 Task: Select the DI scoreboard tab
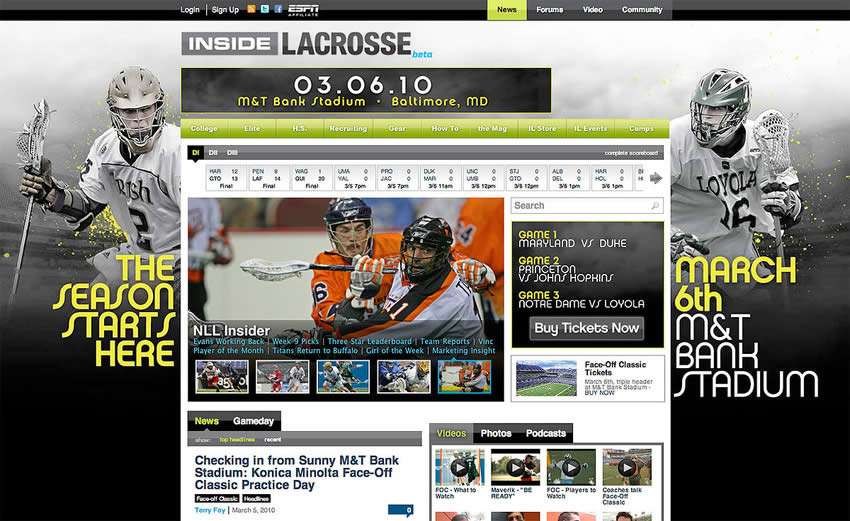tap(196, 153)
